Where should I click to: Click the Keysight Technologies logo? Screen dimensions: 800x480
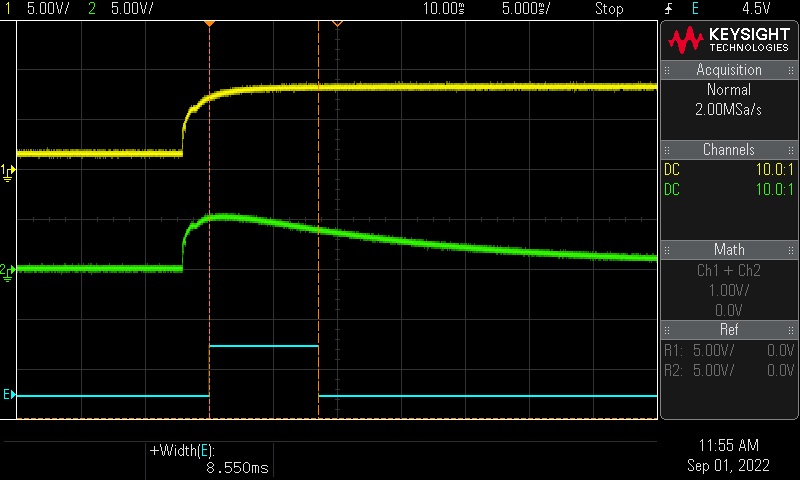[729, 40]
